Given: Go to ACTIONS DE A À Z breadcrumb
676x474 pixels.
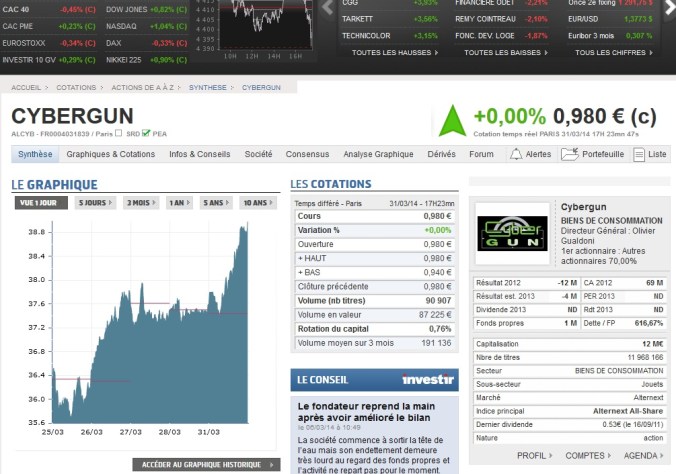Looking at the screenshot, I should tap(143, 88).
